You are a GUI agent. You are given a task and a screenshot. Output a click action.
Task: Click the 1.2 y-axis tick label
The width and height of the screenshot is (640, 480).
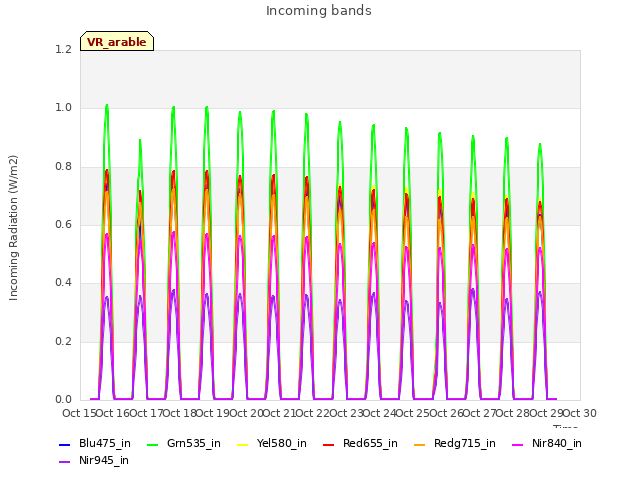pos(63,49)
